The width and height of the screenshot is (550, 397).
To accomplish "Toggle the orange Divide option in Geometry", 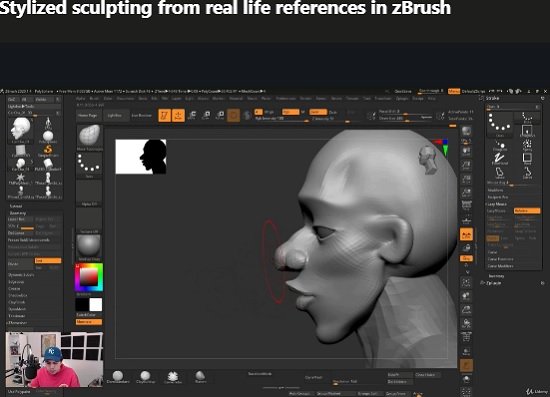I will tap(48, 260).
